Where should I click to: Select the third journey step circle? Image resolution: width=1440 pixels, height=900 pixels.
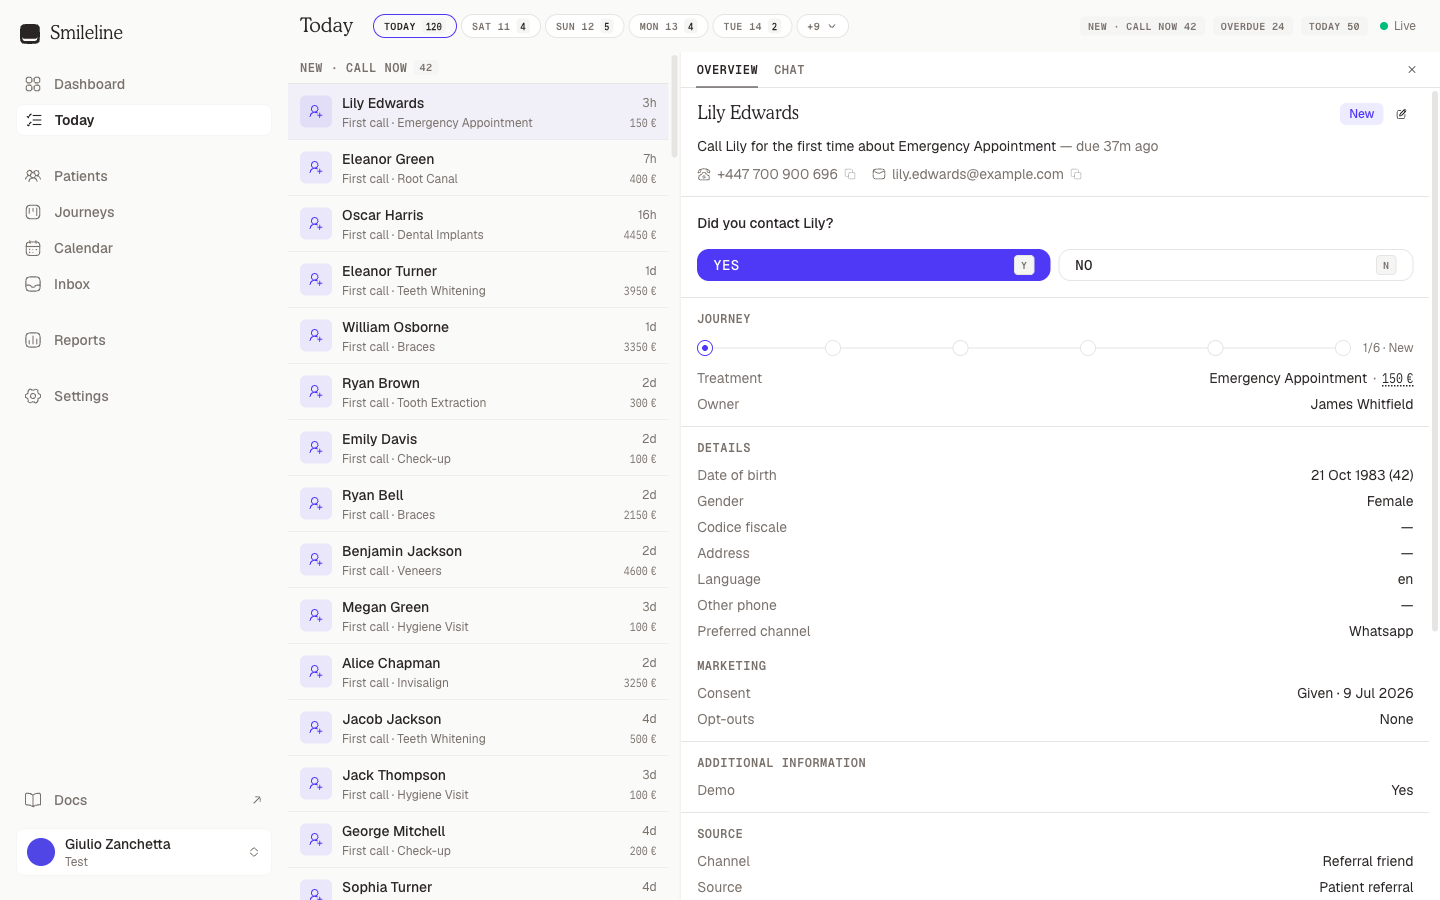960,348
